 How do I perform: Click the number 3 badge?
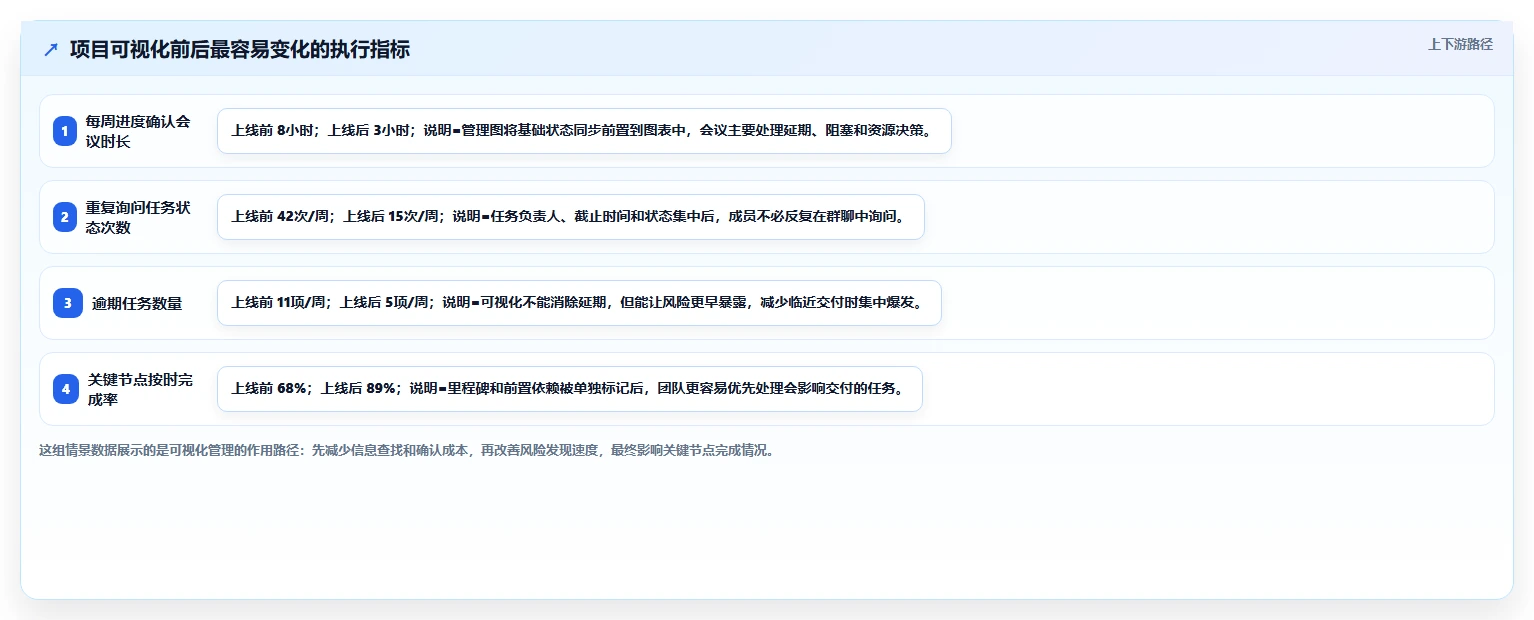tap(68, 303)
